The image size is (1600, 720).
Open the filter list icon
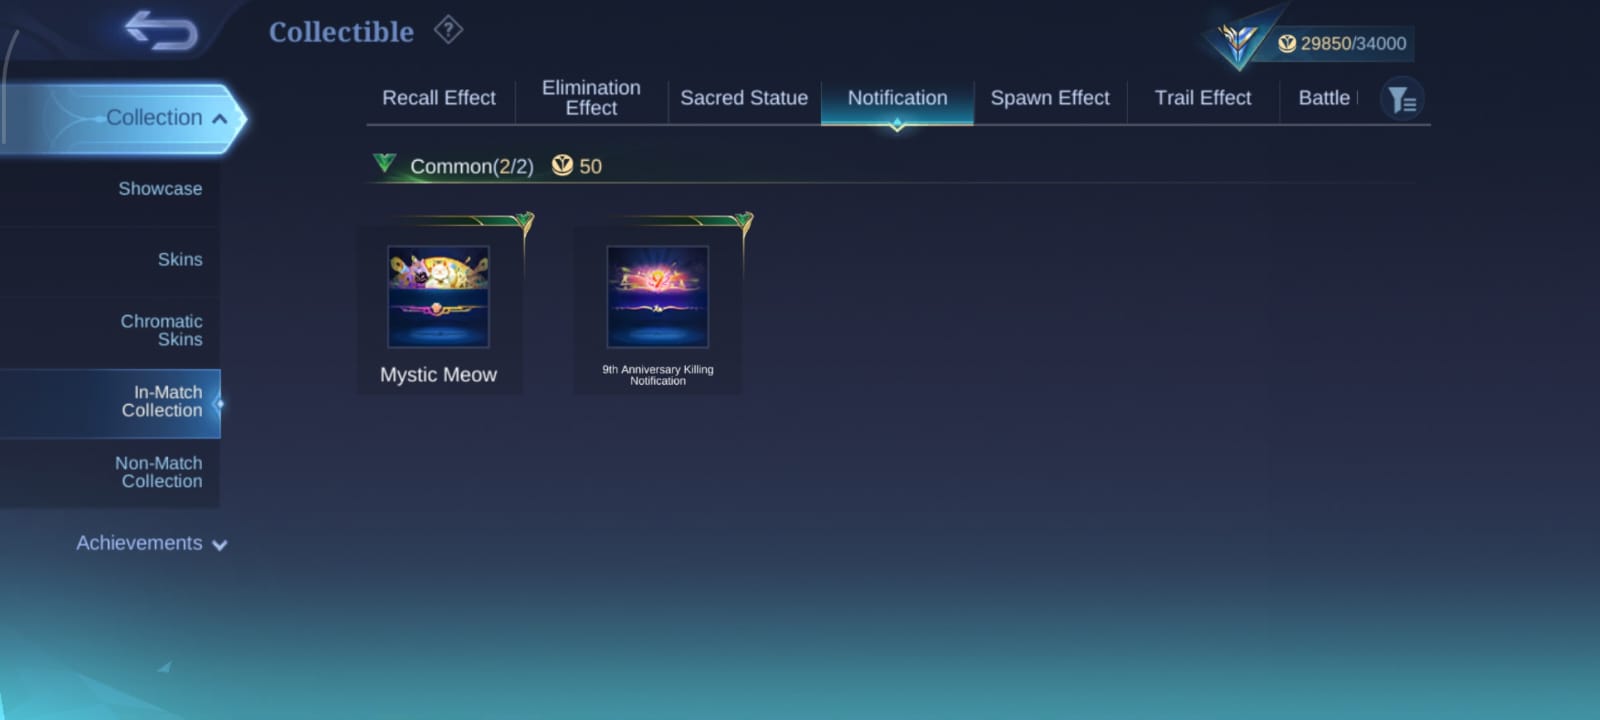point(1402,99)
